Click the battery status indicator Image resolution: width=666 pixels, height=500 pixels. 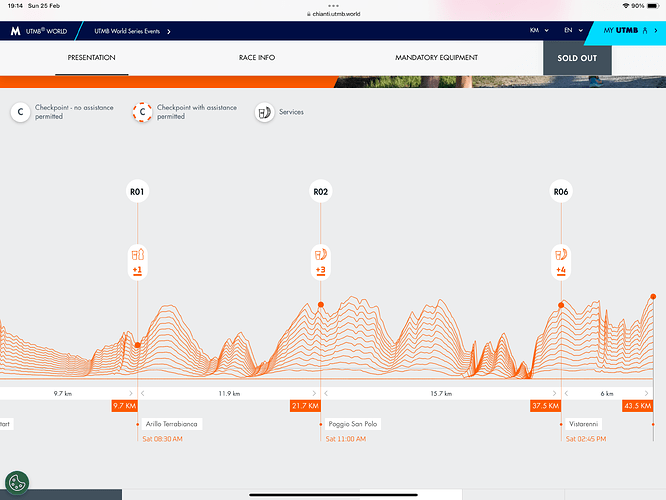pos(653,6)
